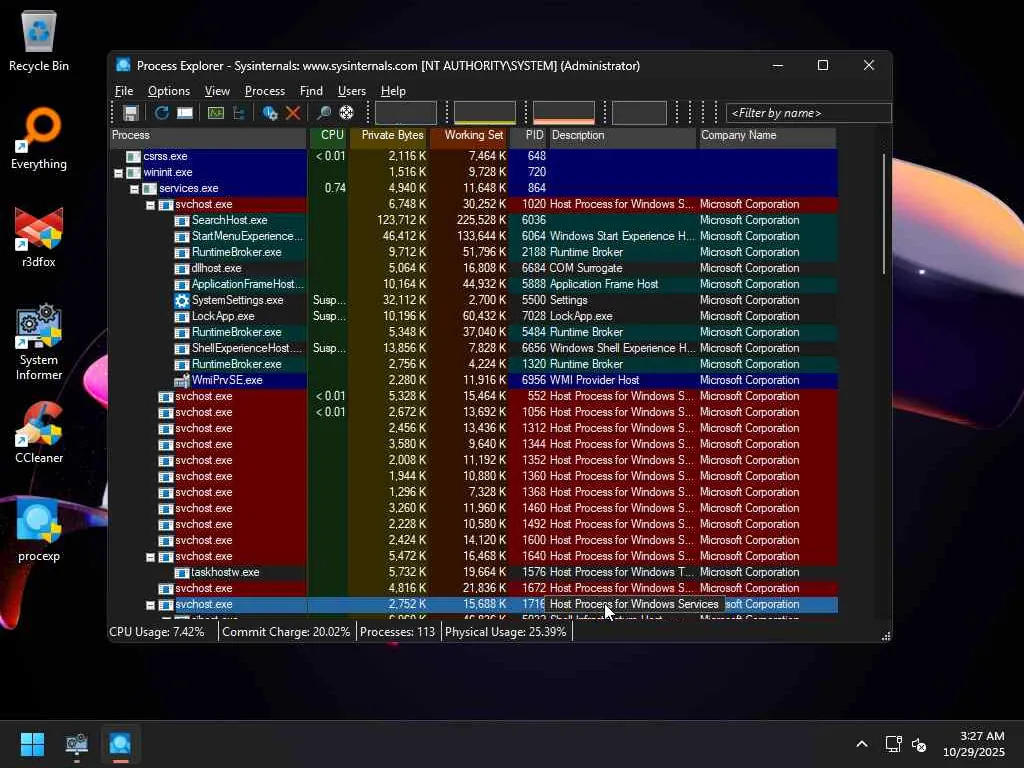Select svchost.exe row with PID 552

coord(473,396)
